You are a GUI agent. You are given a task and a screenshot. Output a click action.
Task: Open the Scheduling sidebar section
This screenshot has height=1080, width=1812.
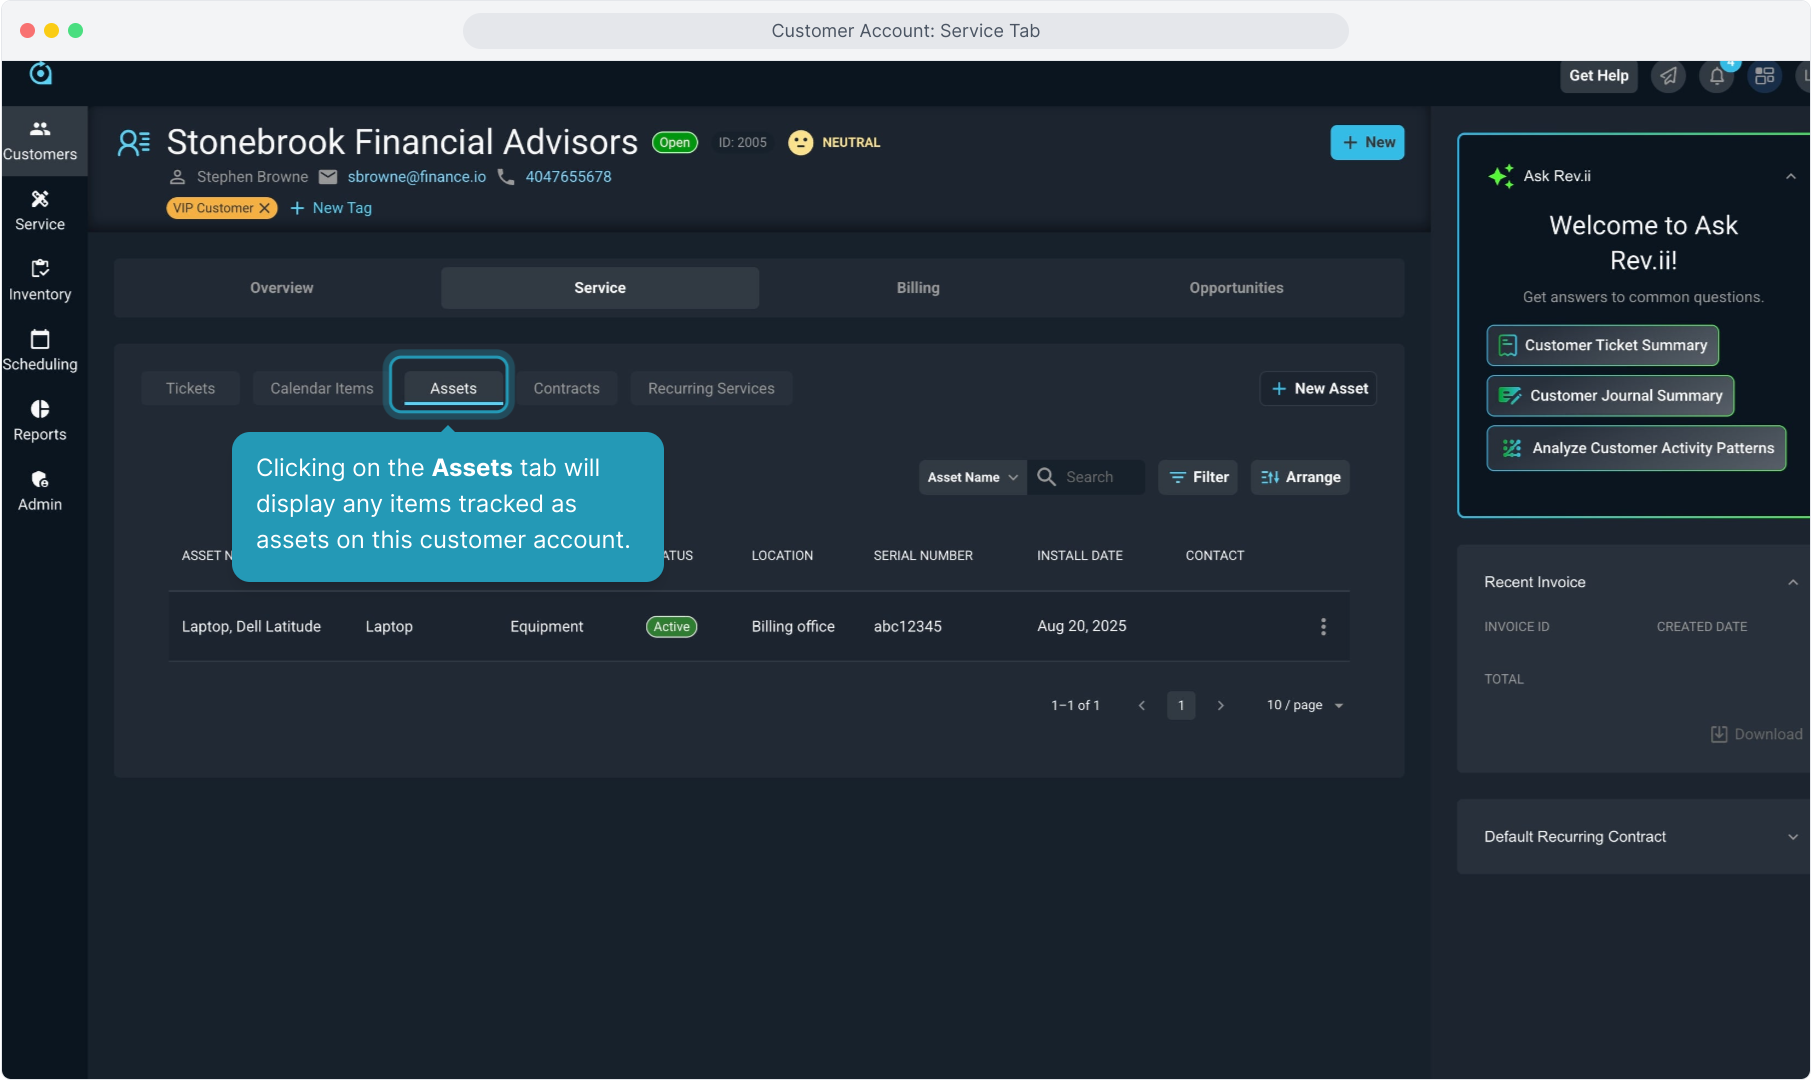click(x=40, y=351)
